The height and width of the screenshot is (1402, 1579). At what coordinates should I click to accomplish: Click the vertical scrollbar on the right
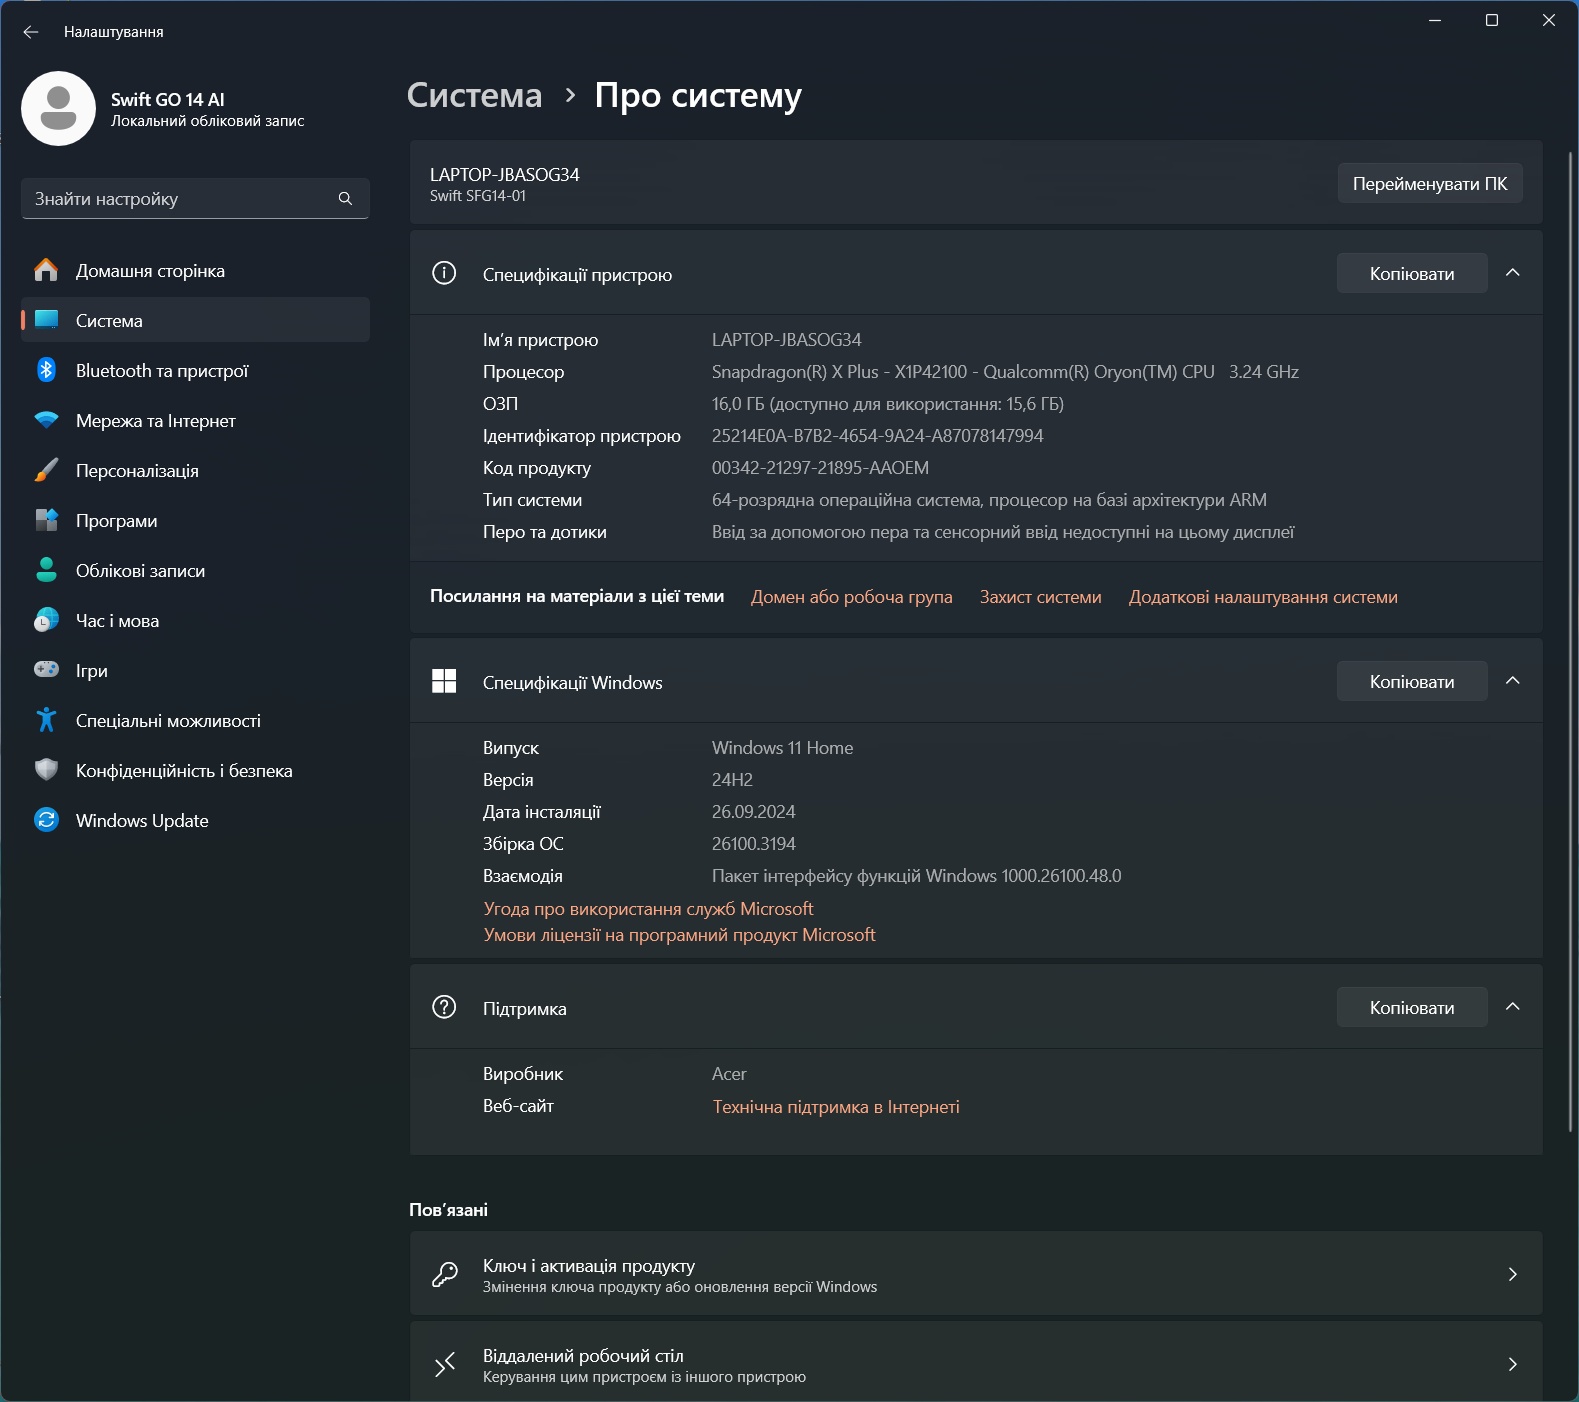1571,640
